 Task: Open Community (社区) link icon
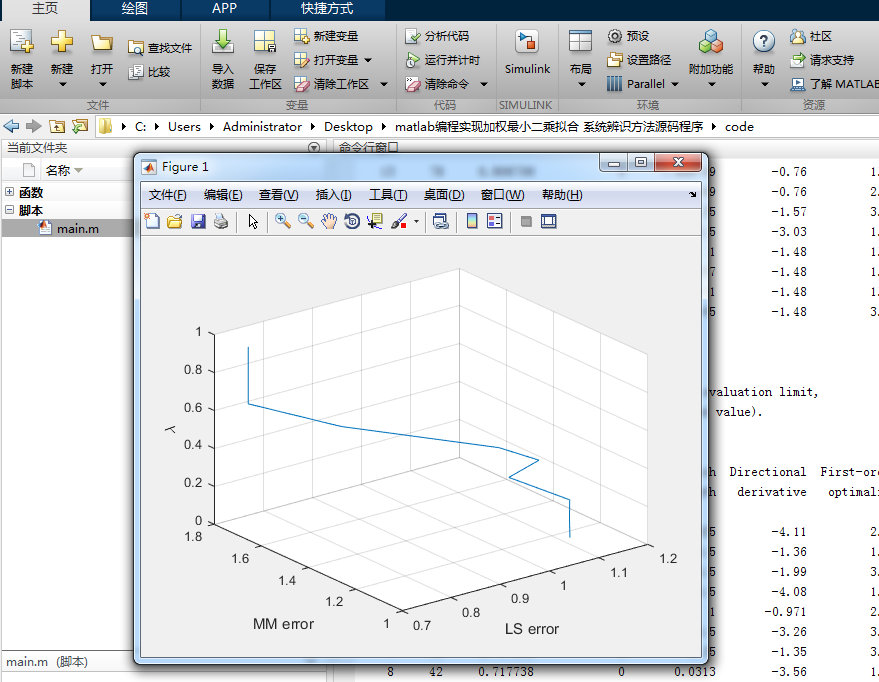click(798, 36)
